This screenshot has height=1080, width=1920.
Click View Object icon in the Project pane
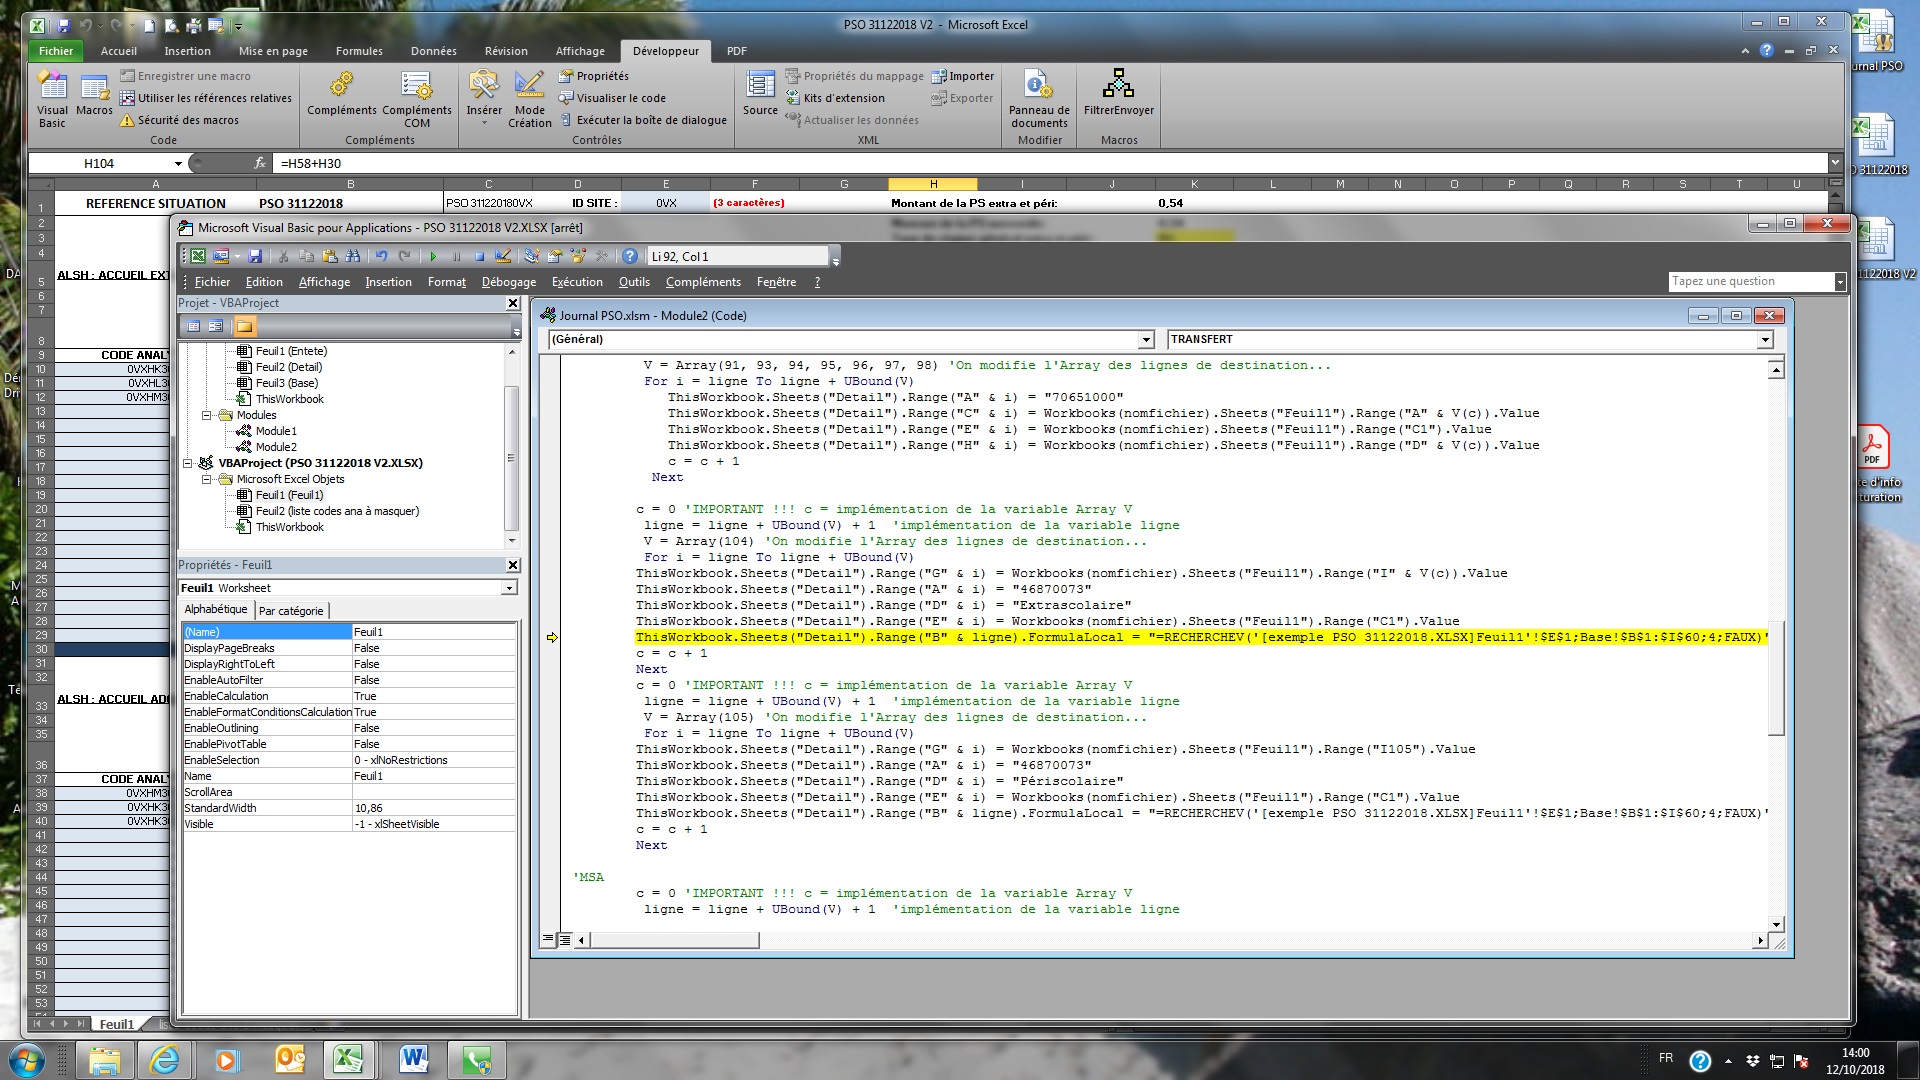[216, 326]
